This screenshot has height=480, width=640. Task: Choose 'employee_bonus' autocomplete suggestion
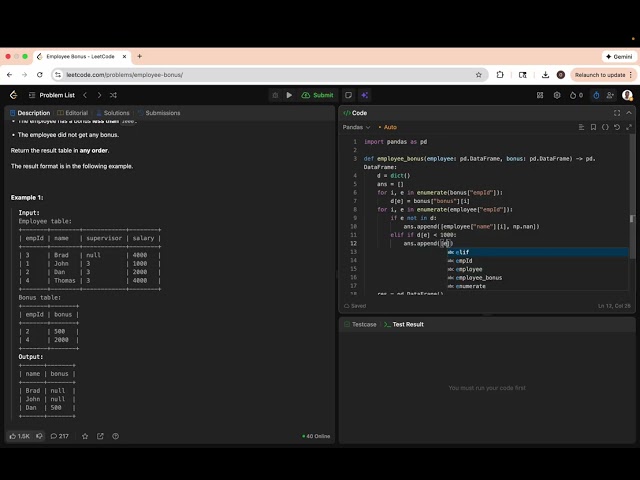pyautogui.click(x=479, y=277)
